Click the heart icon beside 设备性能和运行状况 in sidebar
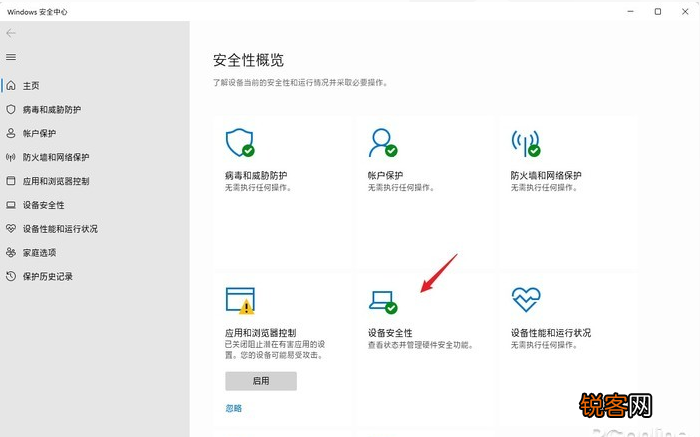The width and height of the screenshot is (700, 437). [x=11, y=229]
